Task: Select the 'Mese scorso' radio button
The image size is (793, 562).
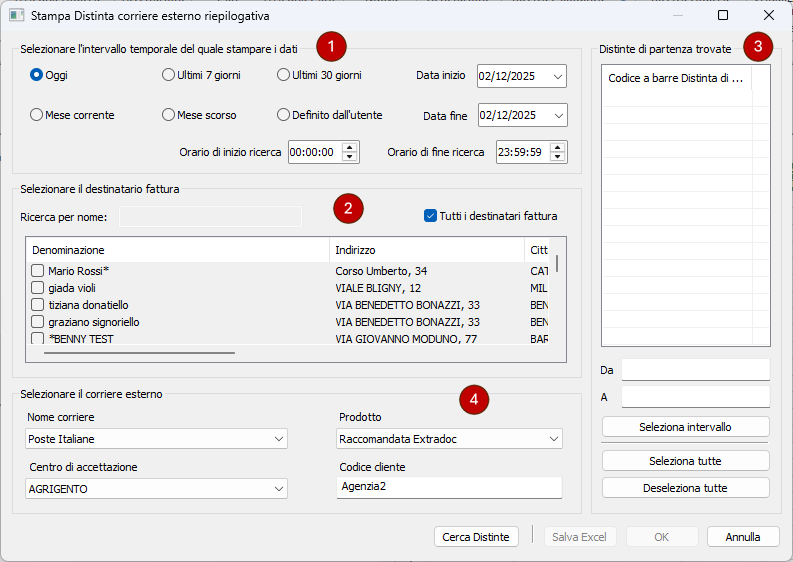Action: pyautogui.click(x=168, y=115)
